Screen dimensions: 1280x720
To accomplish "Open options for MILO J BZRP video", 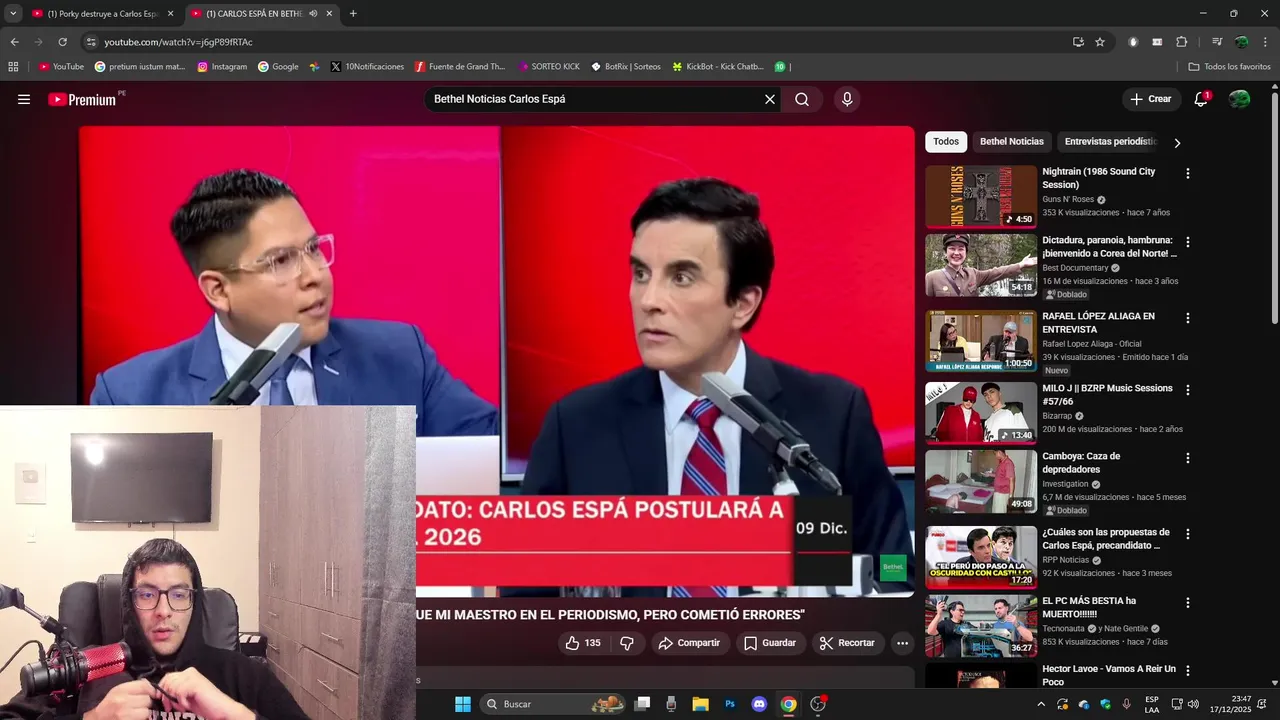I will pos(1187,390).
